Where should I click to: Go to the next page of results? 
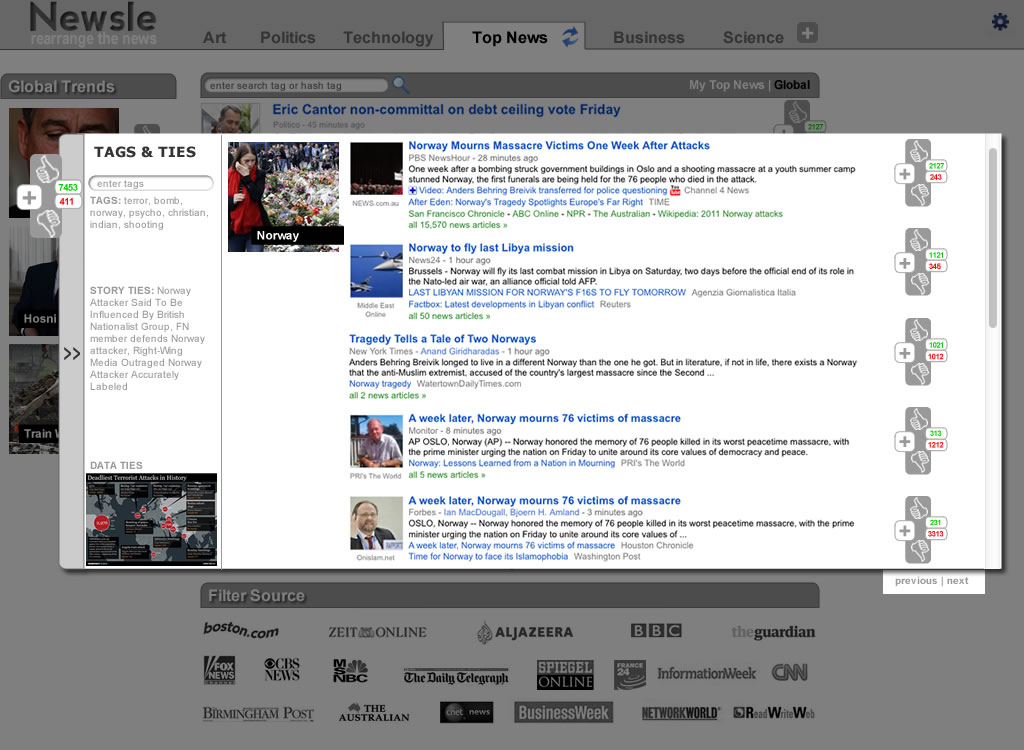(957, 581)
